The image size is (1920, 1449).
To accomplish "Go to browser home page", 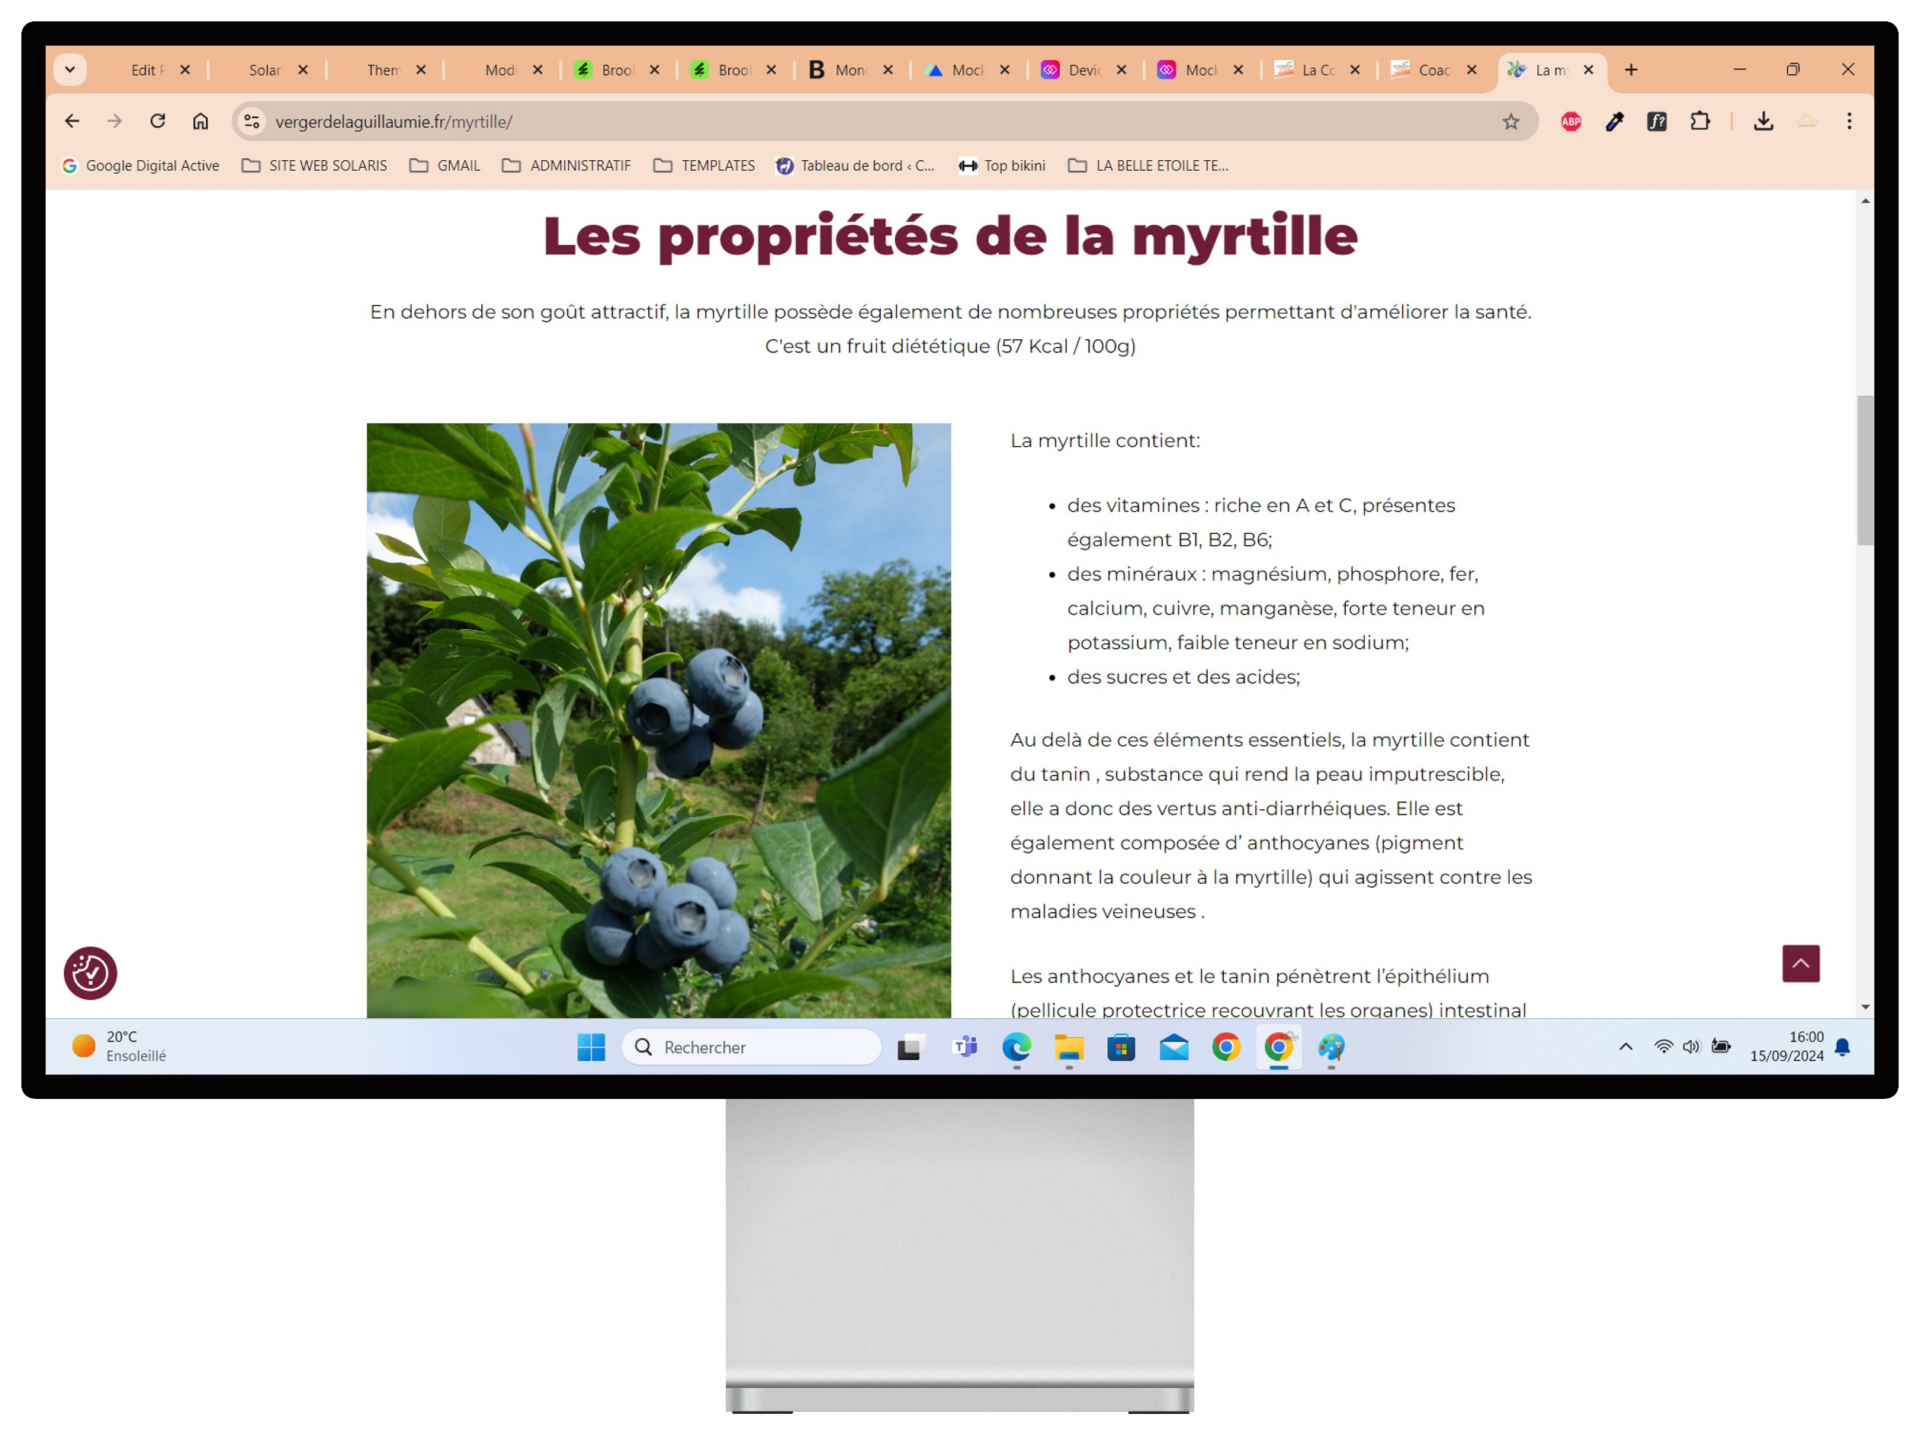I will [x=200, y=121].
